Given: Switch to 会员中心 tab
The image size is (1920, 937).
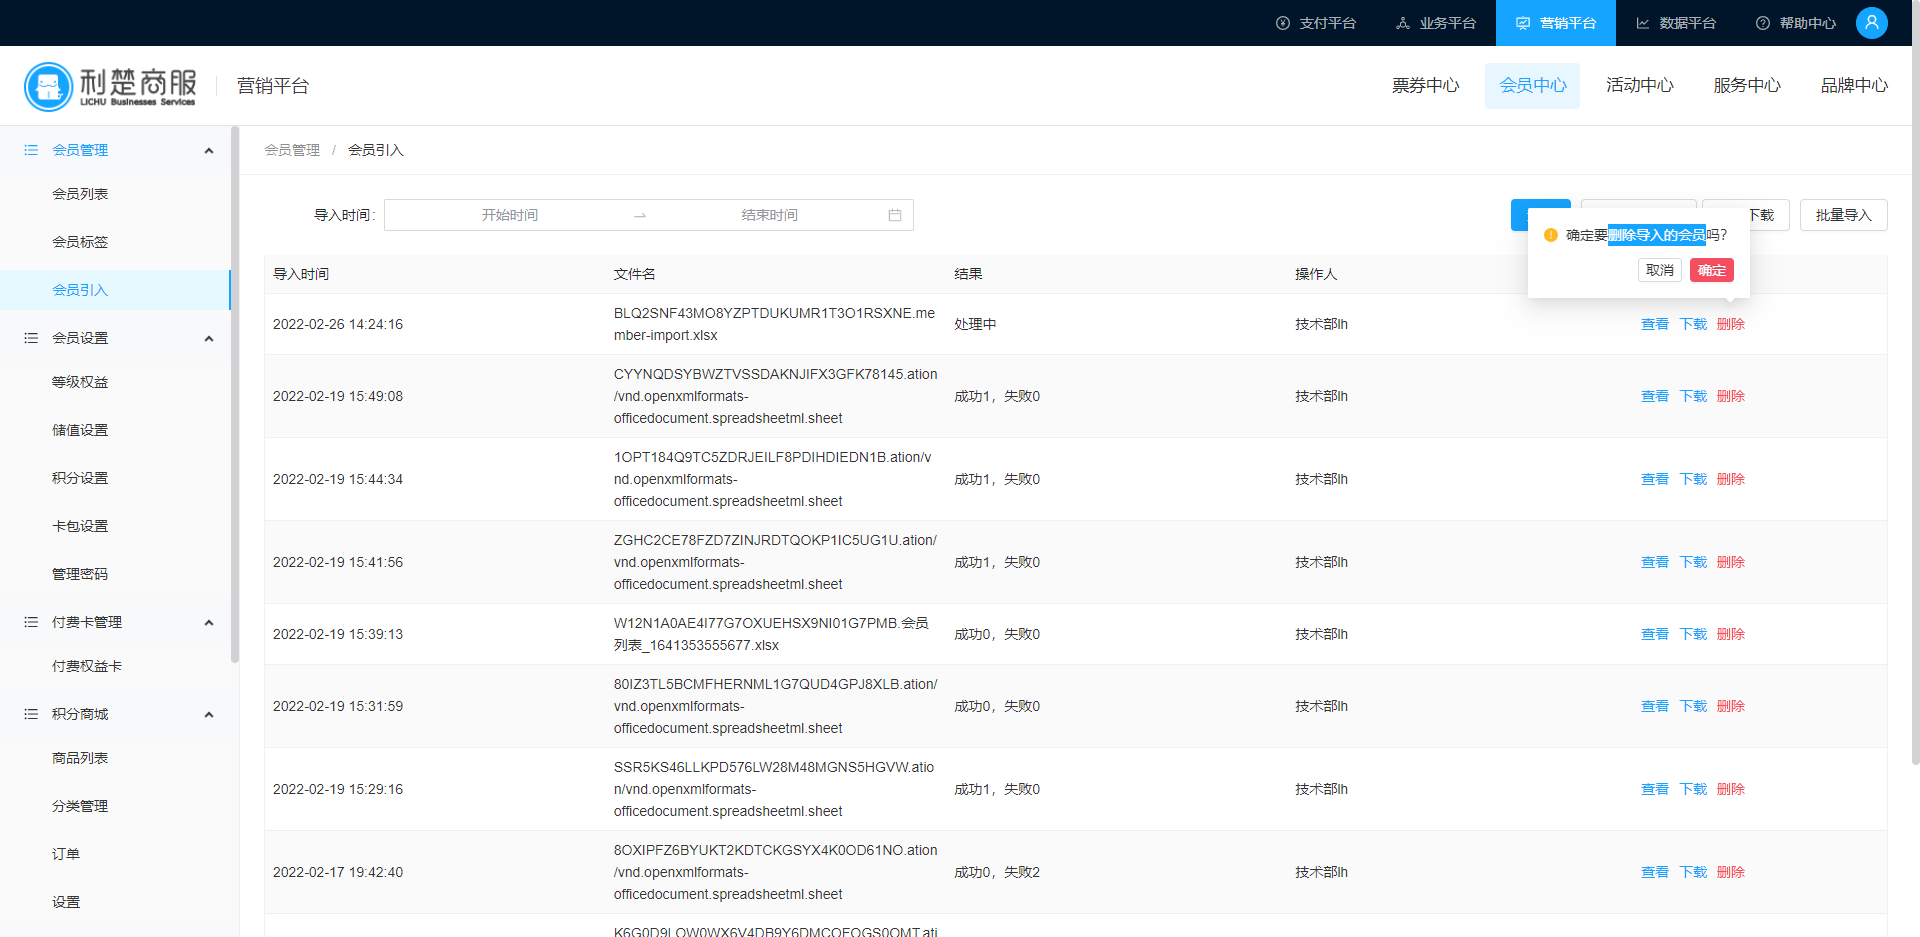Looking at the screenshot, I should tap(1533, 86).
